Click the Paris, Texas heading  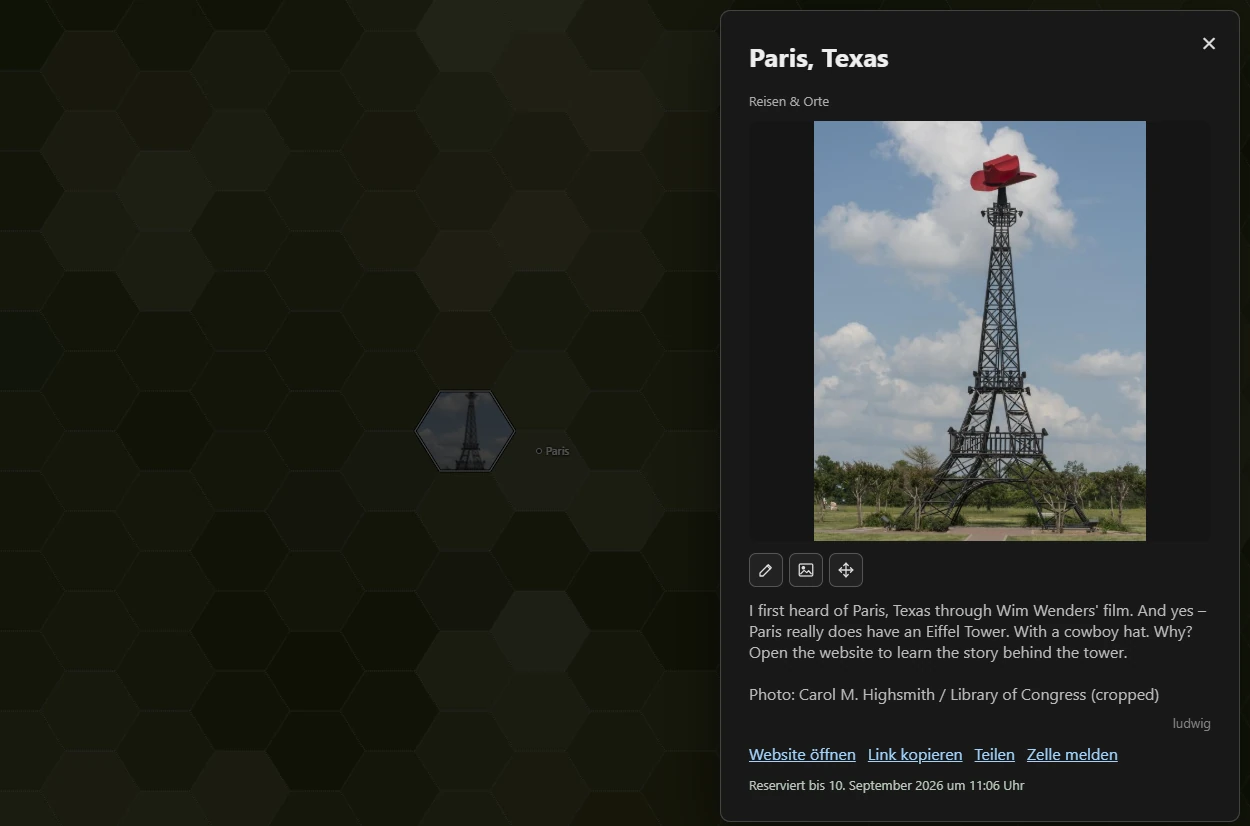click(819, 58)
